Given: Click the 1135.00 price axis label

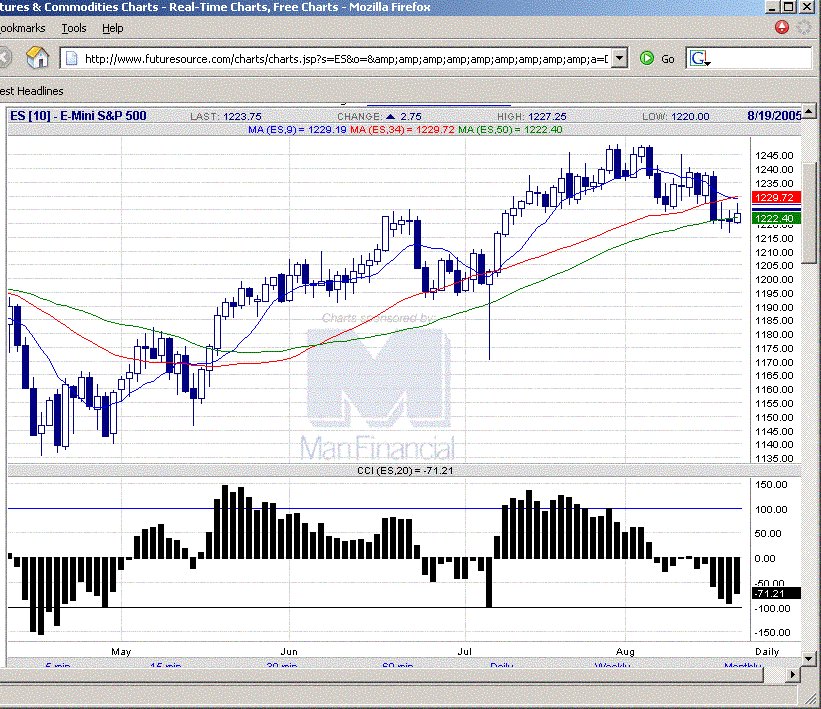Looking at the screenshot, I should click(774, 459).
